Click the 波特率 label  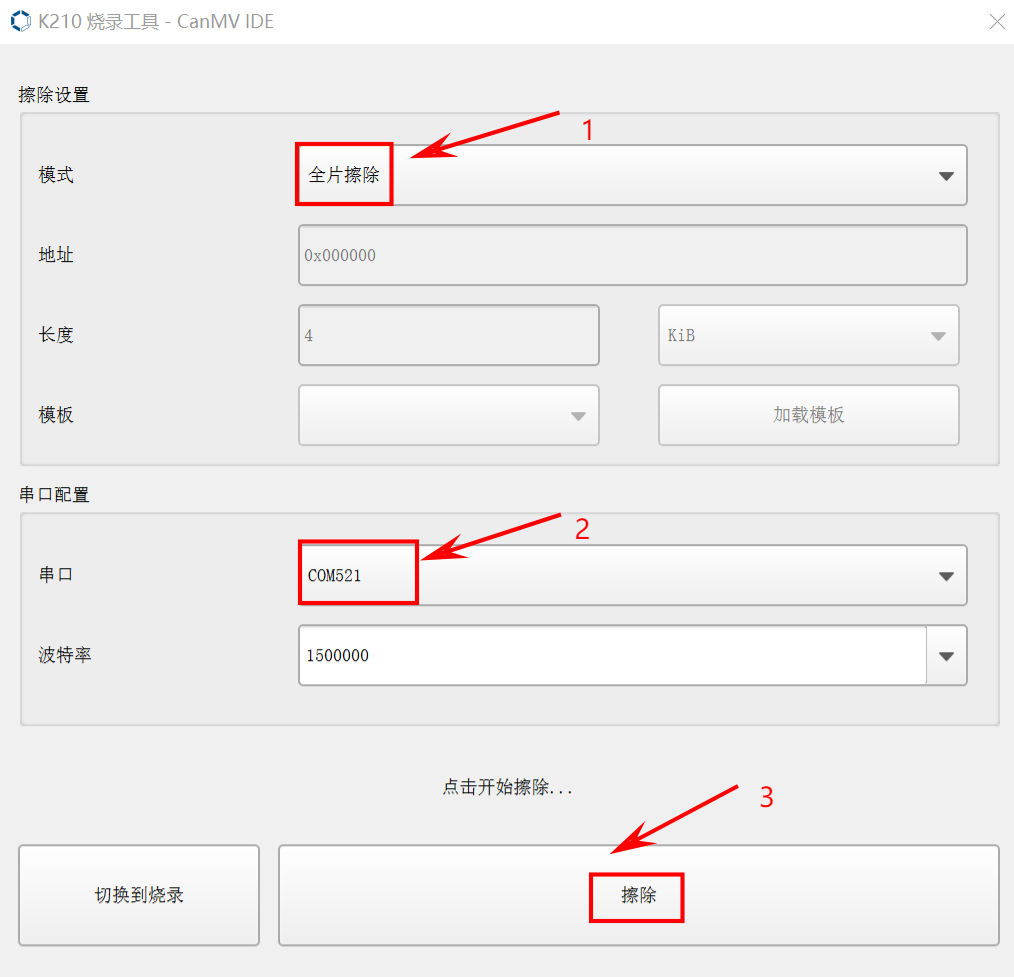(65, 655)
